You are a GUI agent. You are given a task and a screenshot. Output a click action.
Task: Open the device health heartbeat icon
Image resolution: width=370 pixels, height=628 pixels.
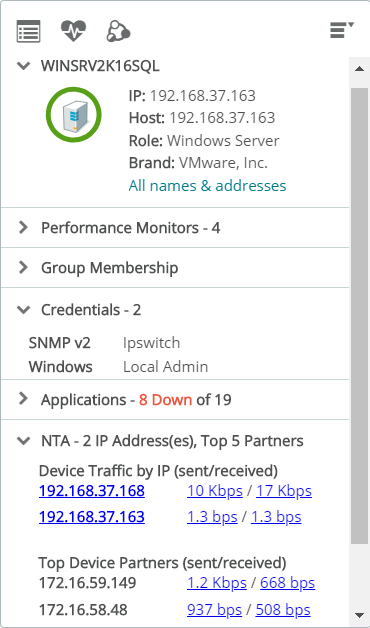coord(73,30)
